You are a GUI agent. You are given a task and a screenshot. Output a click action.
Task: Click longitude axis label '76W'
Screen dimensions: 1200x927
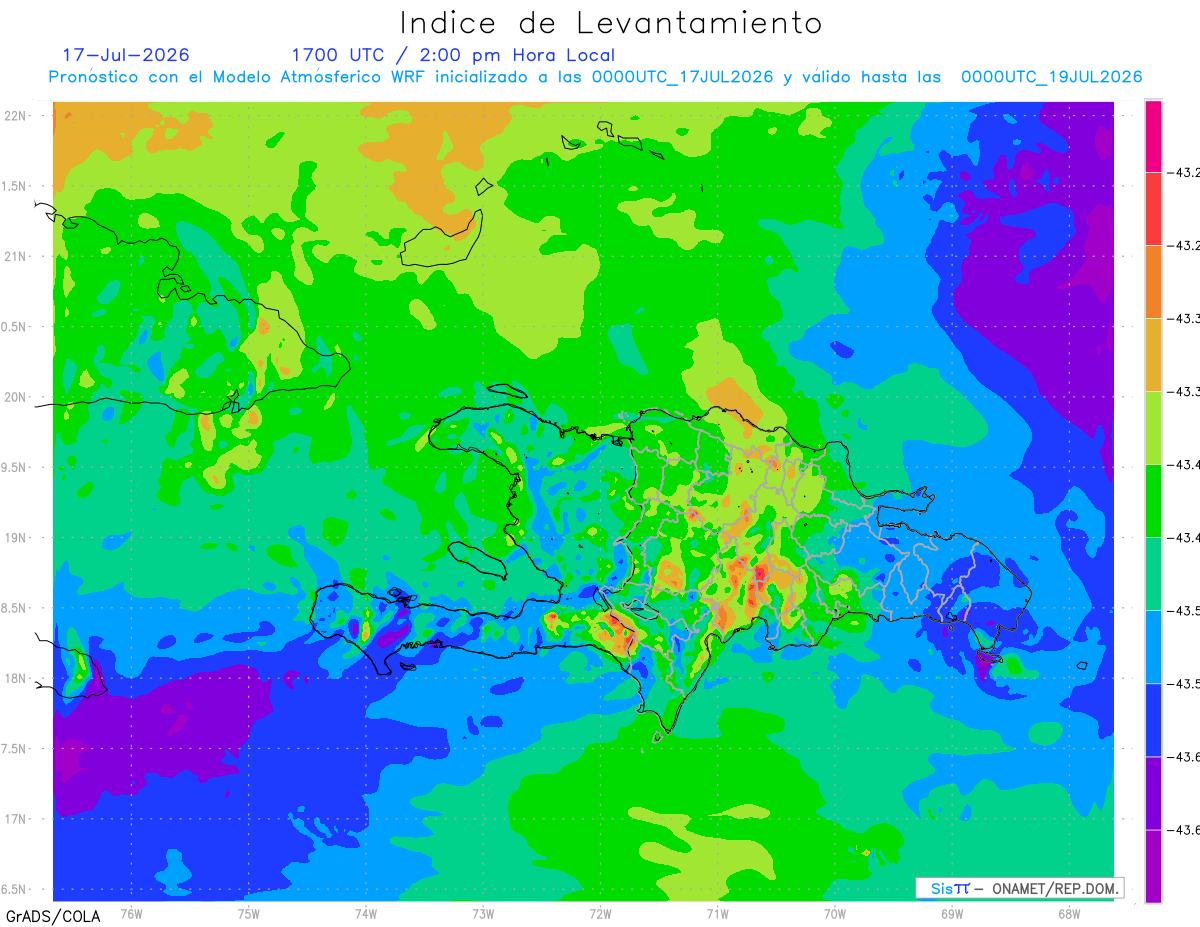pyautogui.click(x=131, y=914)
